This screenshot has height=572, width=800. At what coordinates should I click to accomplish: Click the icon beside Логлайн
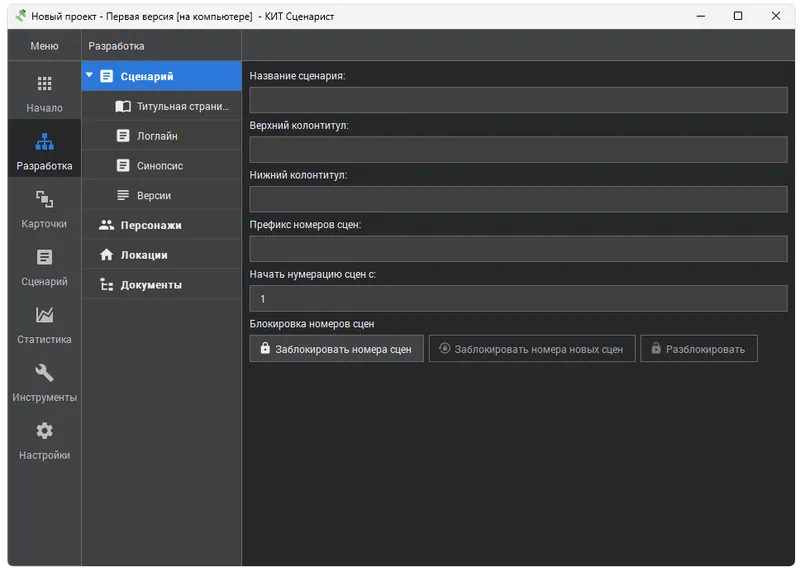(123, 136)
